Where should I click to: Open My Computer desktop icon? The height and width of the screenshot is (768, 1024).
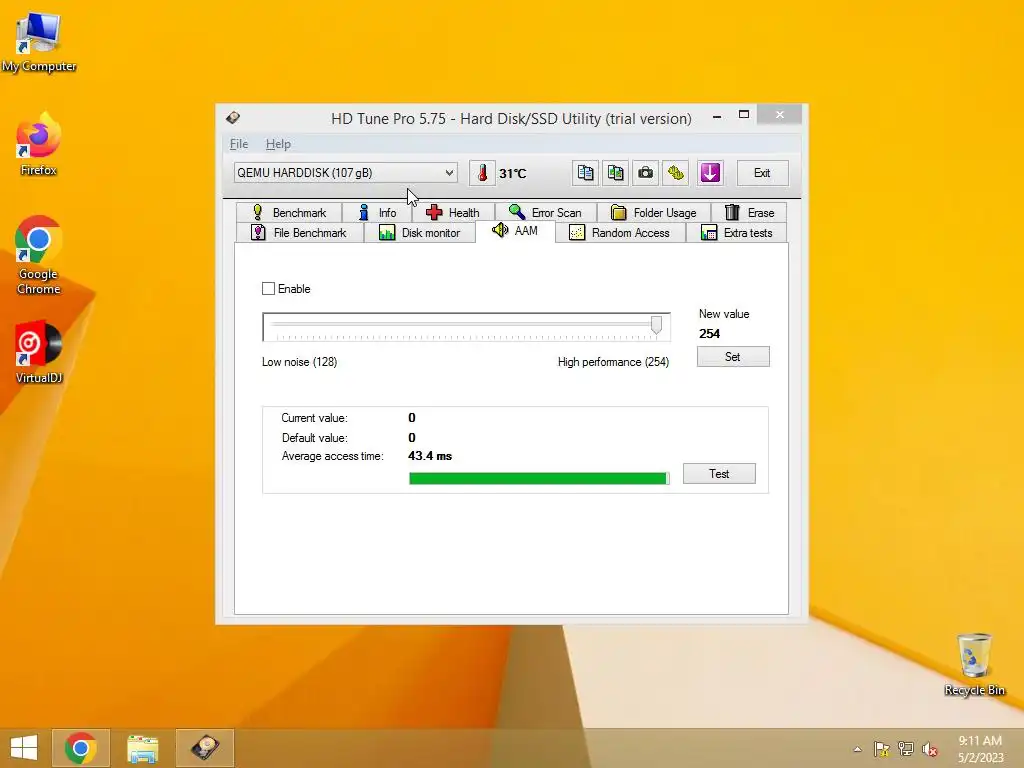click(39, 42)
